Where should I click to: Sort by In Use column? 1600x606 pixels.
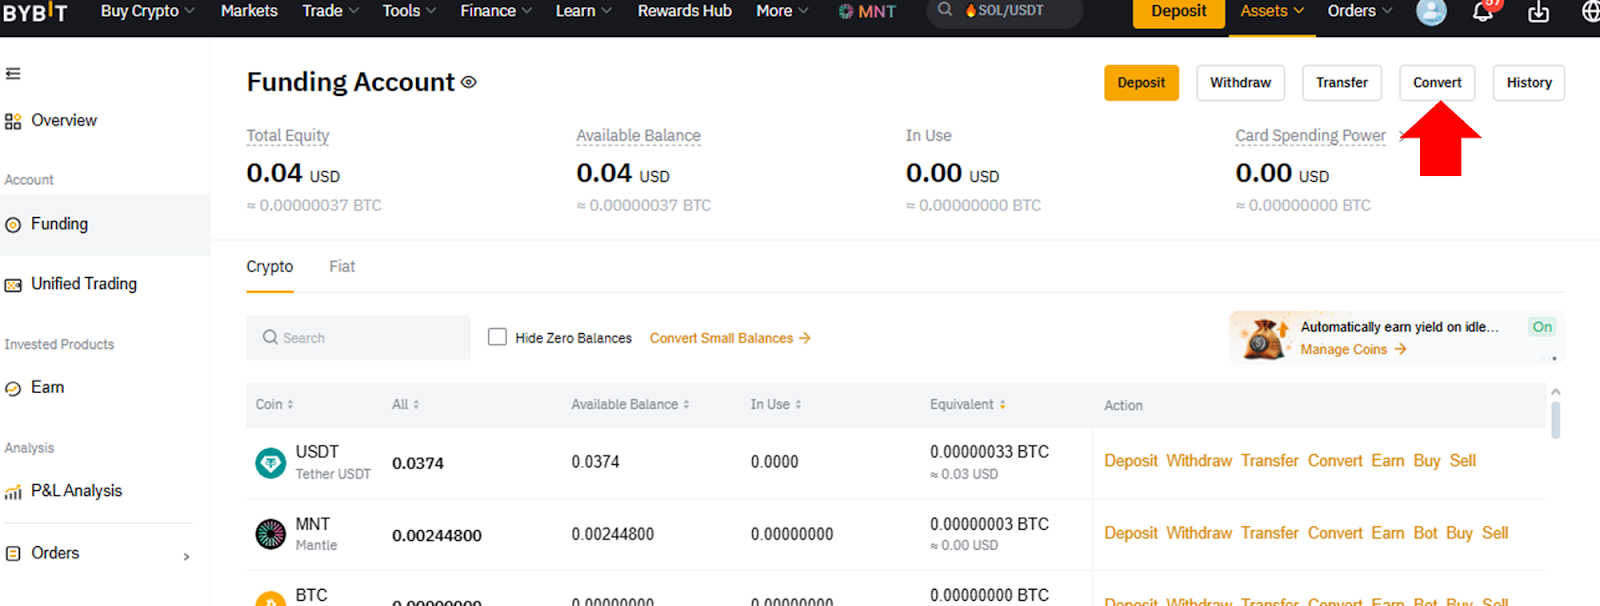[x=776, y=405]
